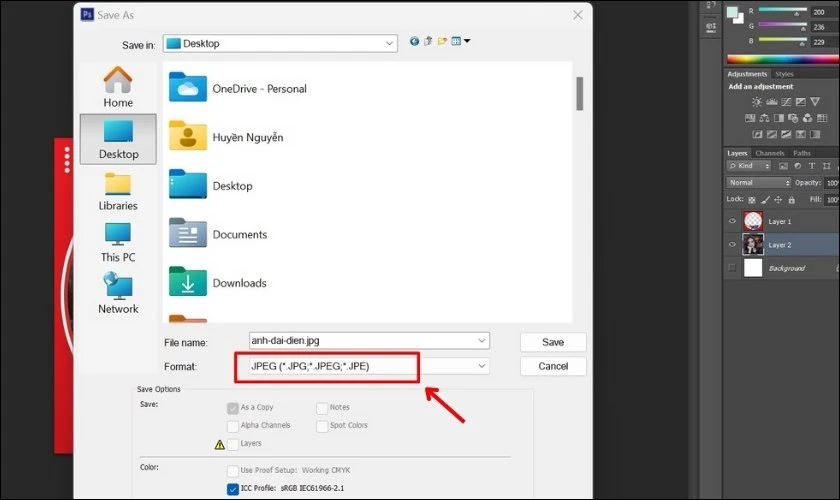Click the Save button
Image resolution: width=840 pixels, height=500 pixels.
553,342
